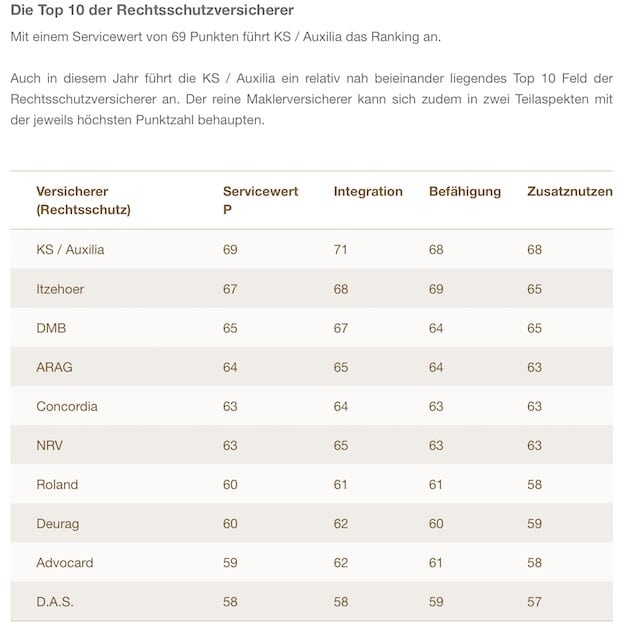Viewport: 621px width, 628px height.
Task: Click KS / Auxilia's Integration score of 71
Action: point(340,249)
